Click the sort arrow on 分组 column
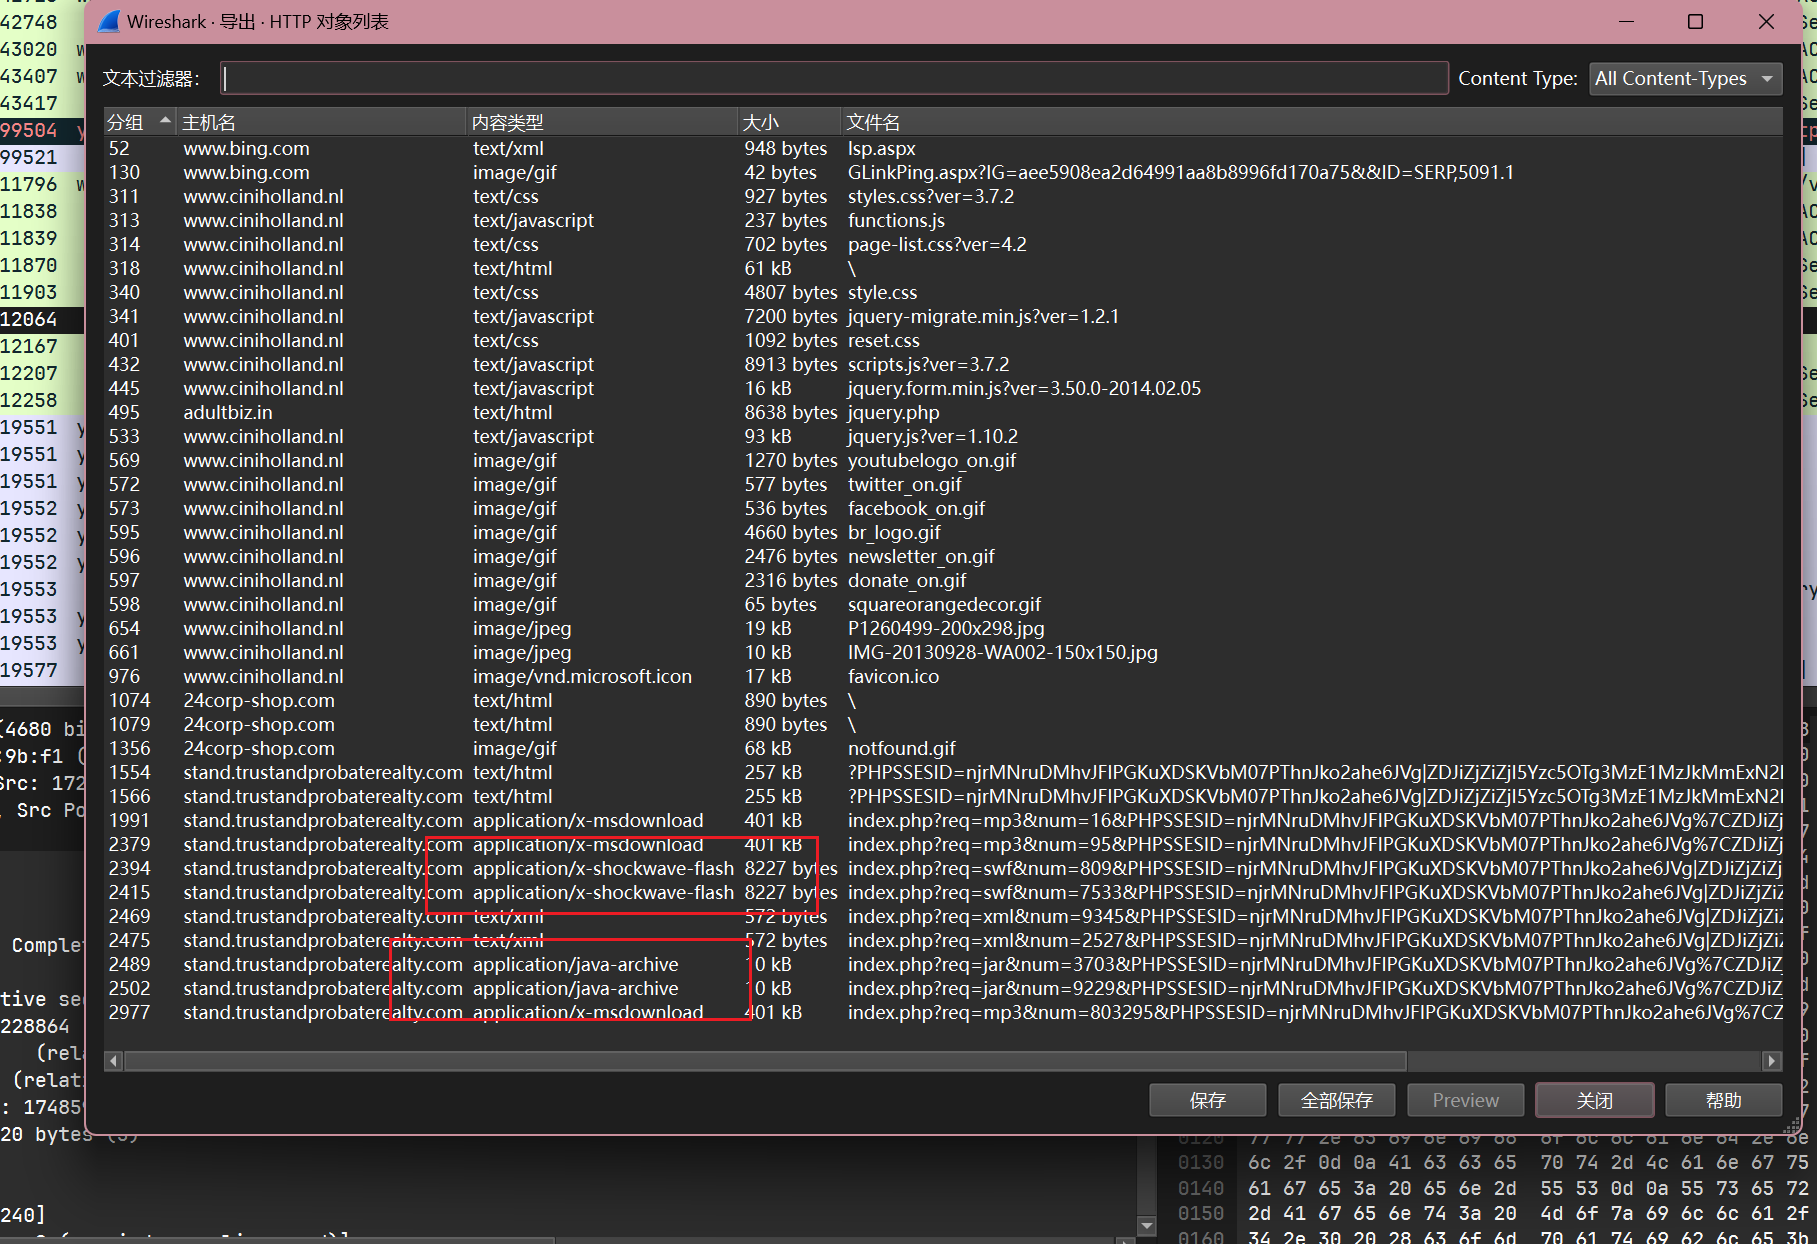Screen dimensions: 1817x1244 [165, 121]
